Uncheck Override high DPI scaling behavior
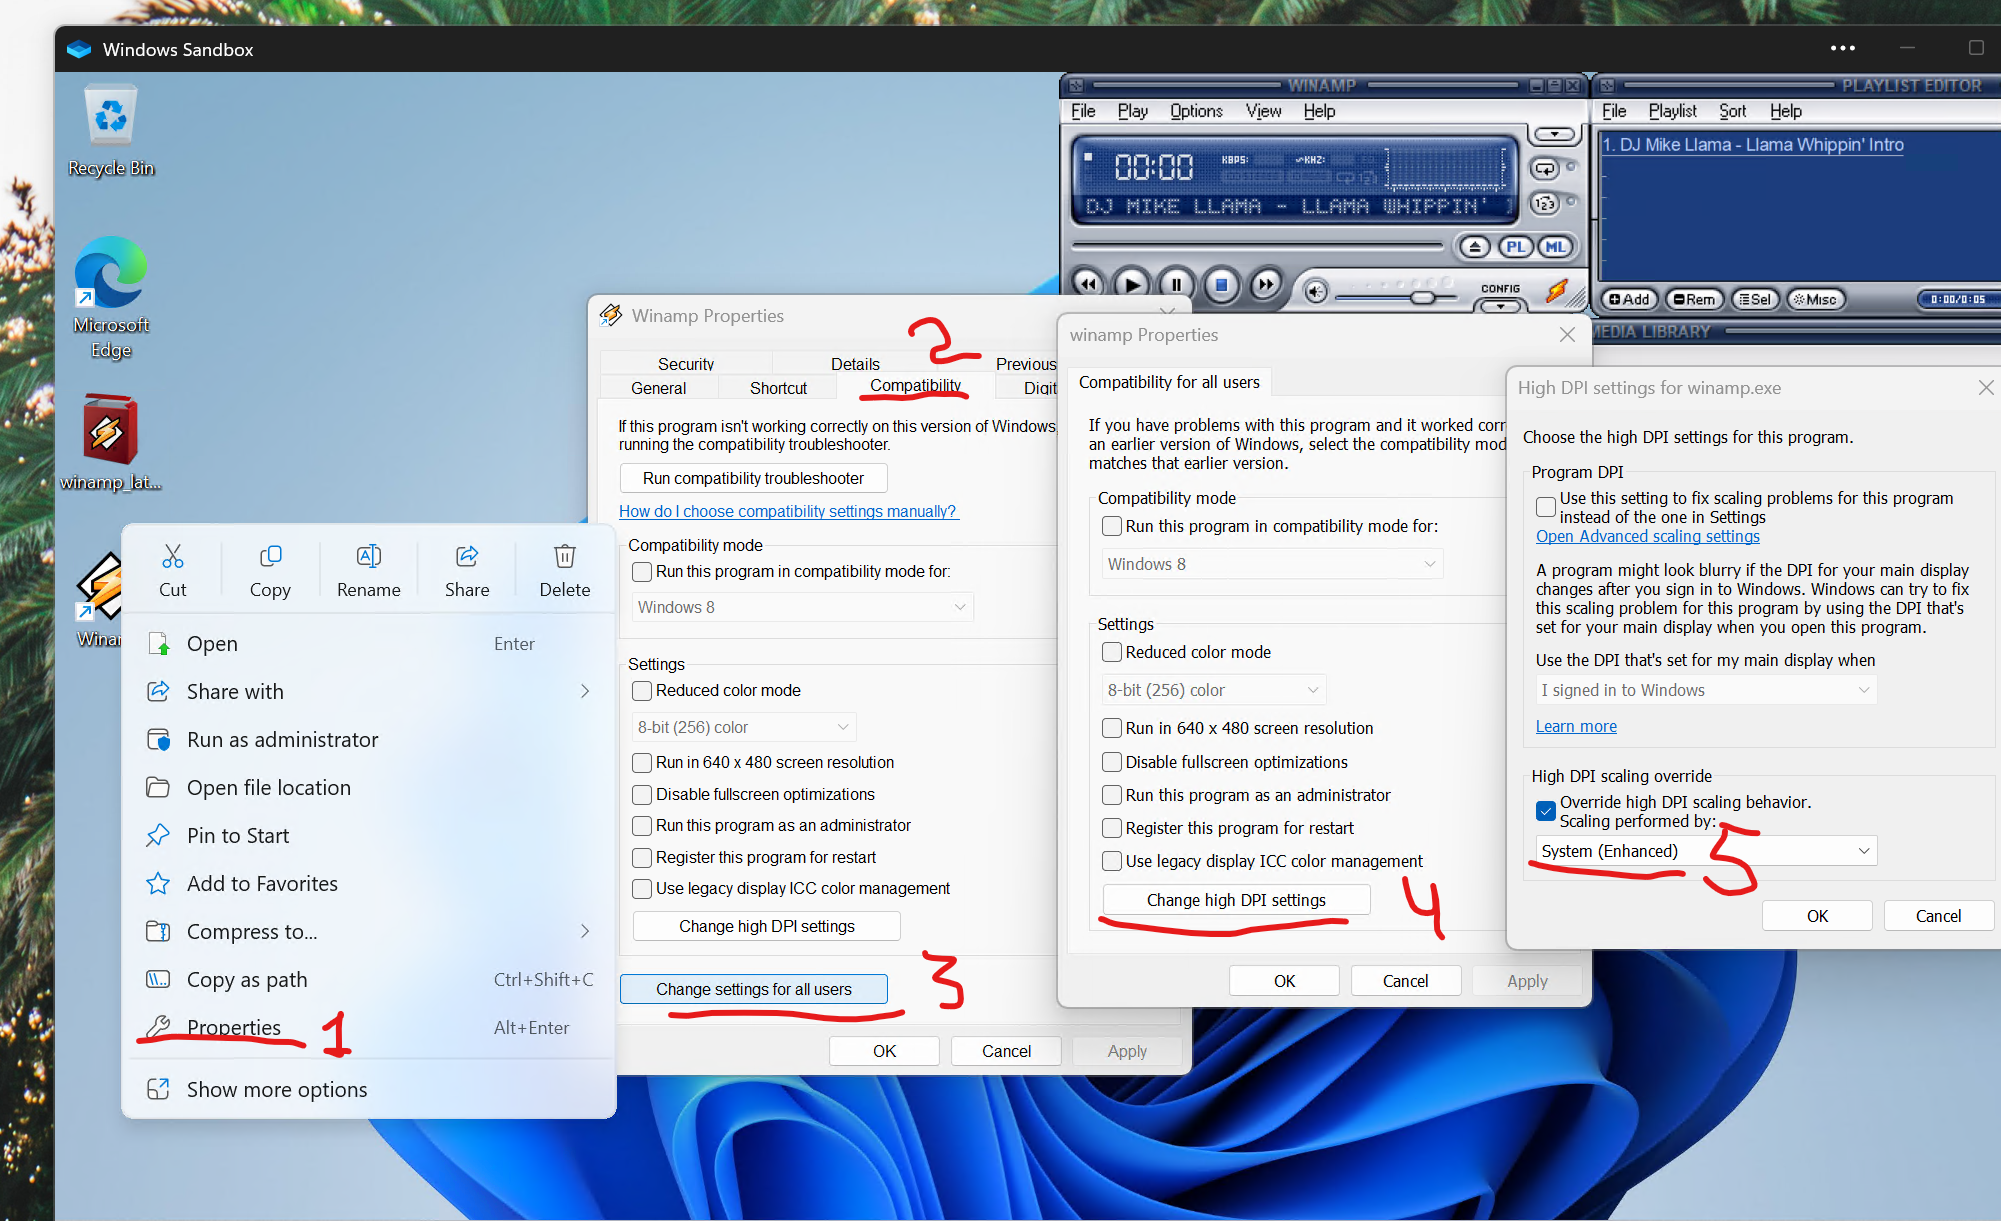 pyautogui.click(x=1546, y=811)
